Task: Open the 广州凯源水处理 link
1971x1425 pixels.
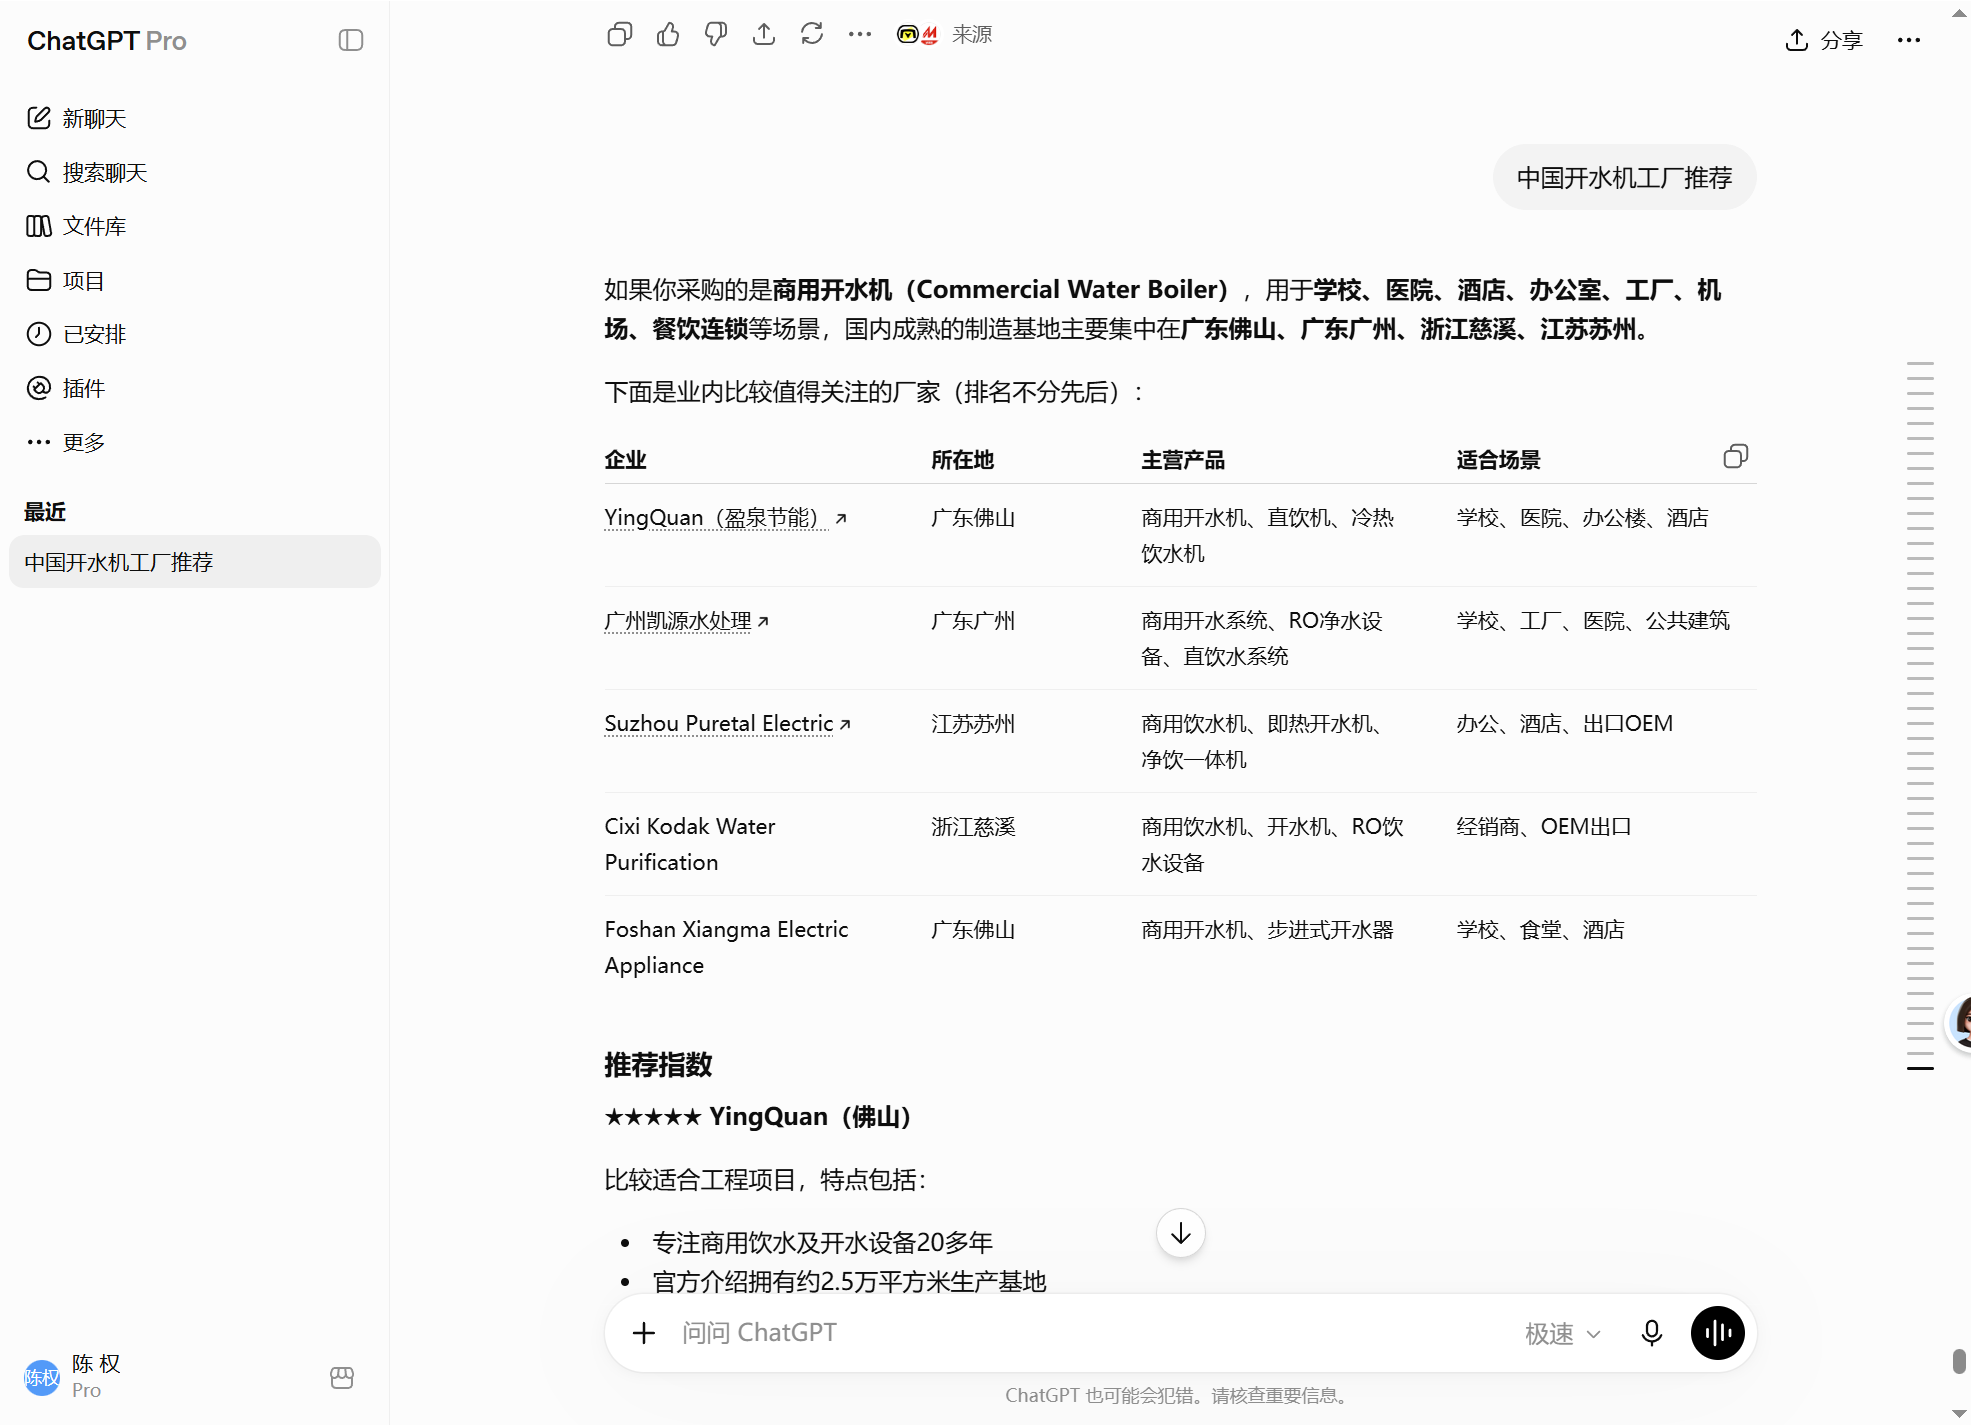Action: point(686,621)
